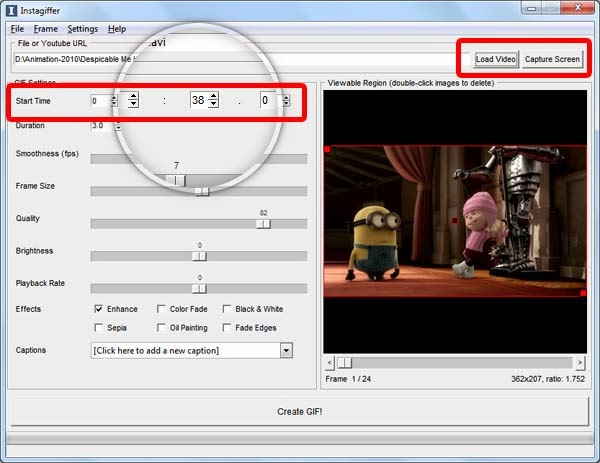
Task: Click the '362x207, ratio: 1.752' text
Action: (x=548, y=379)
